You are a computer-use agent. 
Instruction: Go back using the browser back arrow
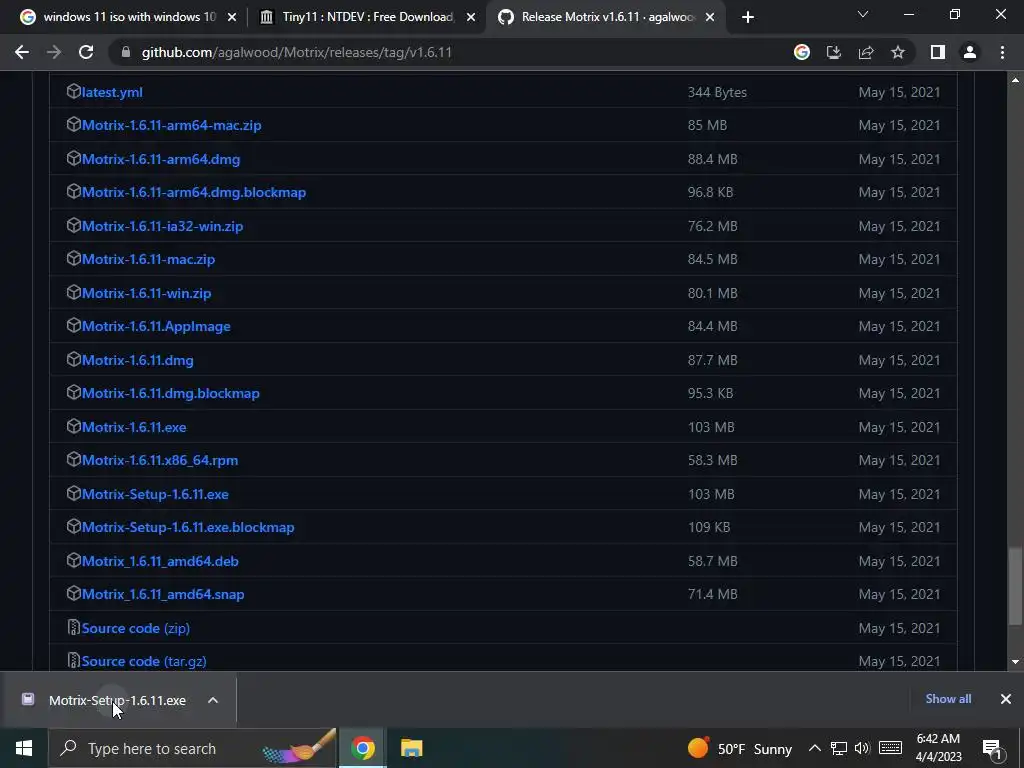click(x=22, y=52)
